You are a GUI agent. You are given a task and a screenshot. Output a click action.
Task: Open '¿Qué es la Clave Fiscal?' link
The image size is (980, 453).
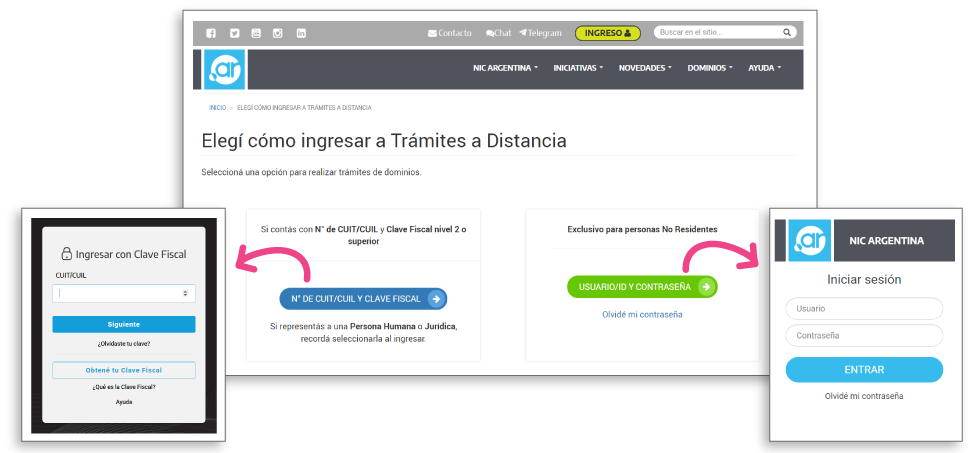[x=124, y=387]
